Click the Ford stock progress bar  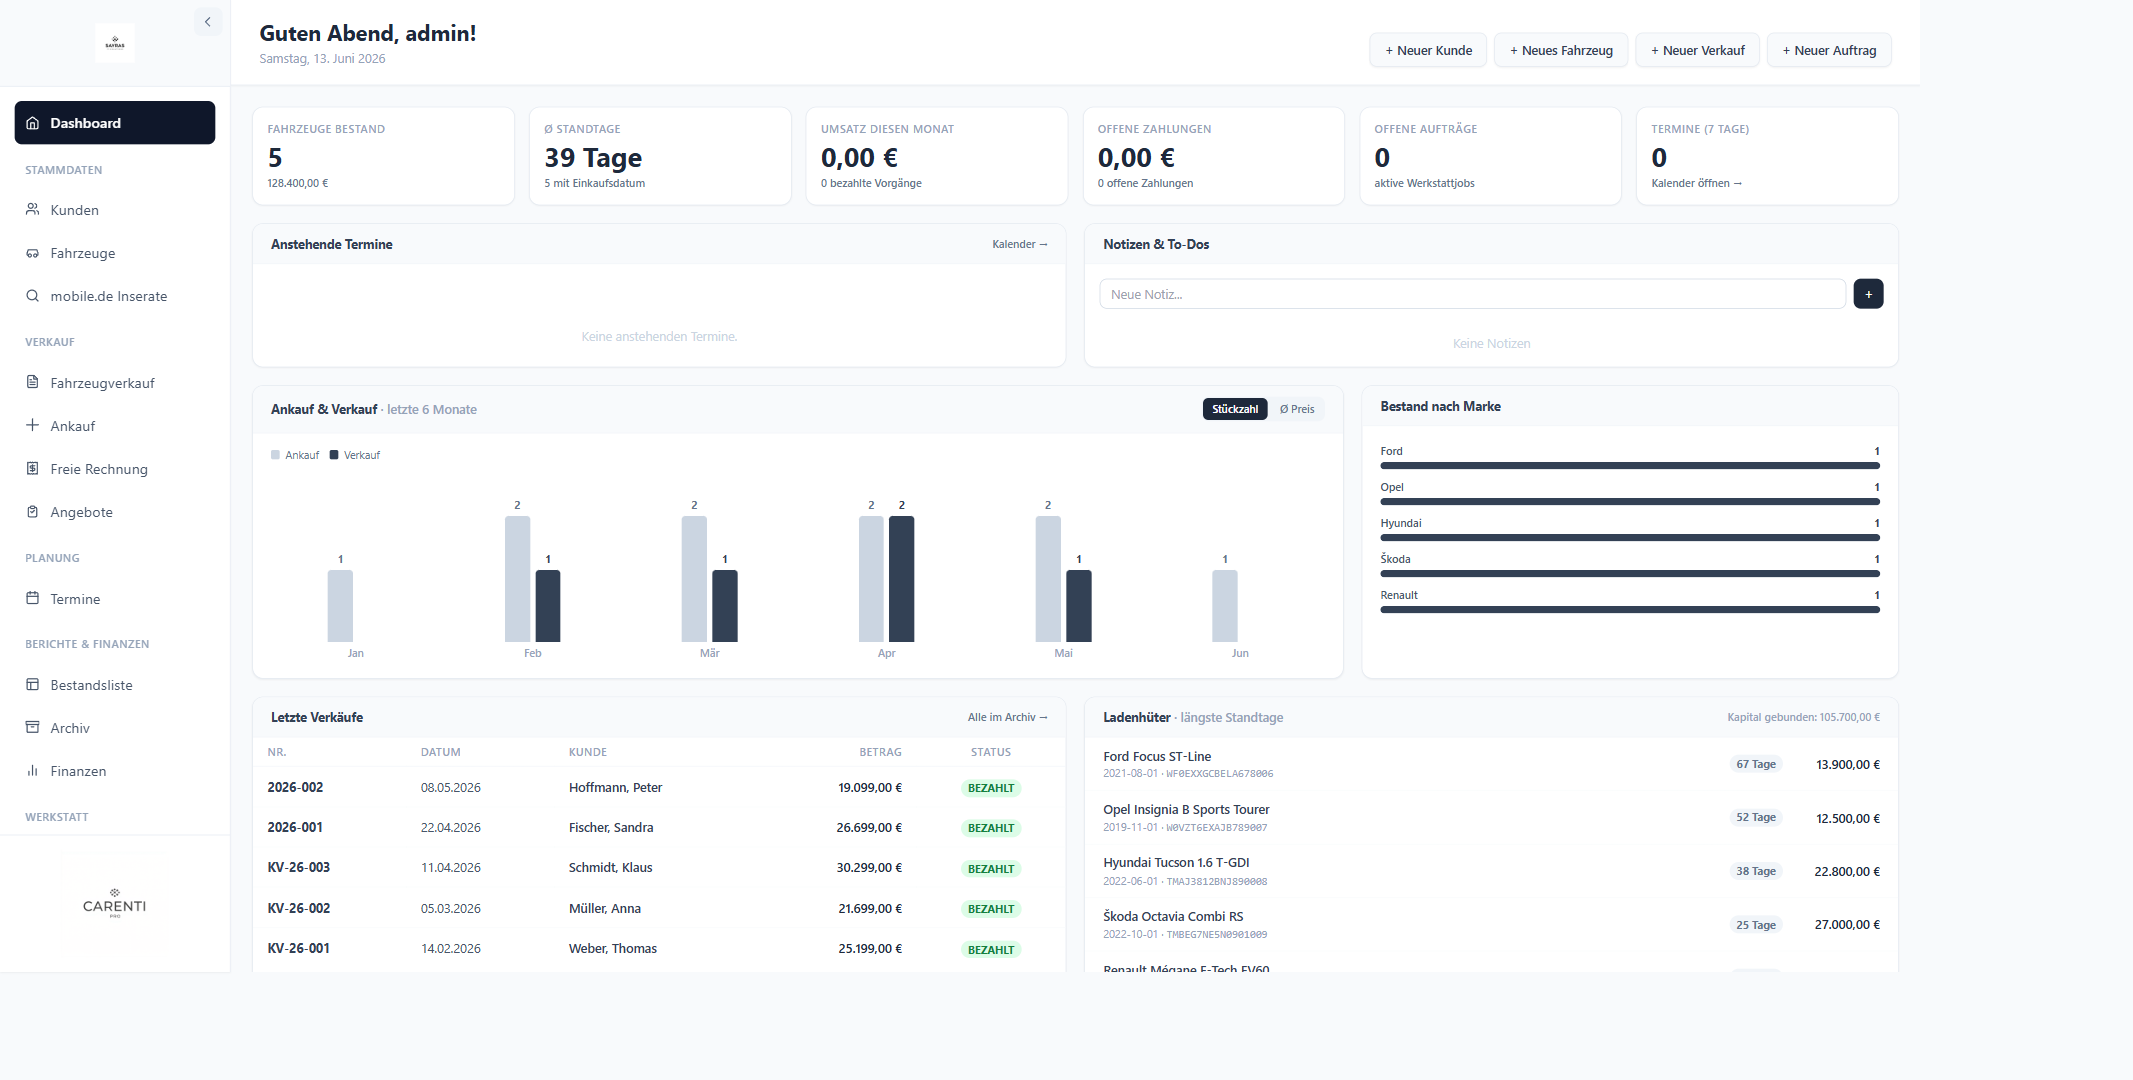coord(1630,466)
